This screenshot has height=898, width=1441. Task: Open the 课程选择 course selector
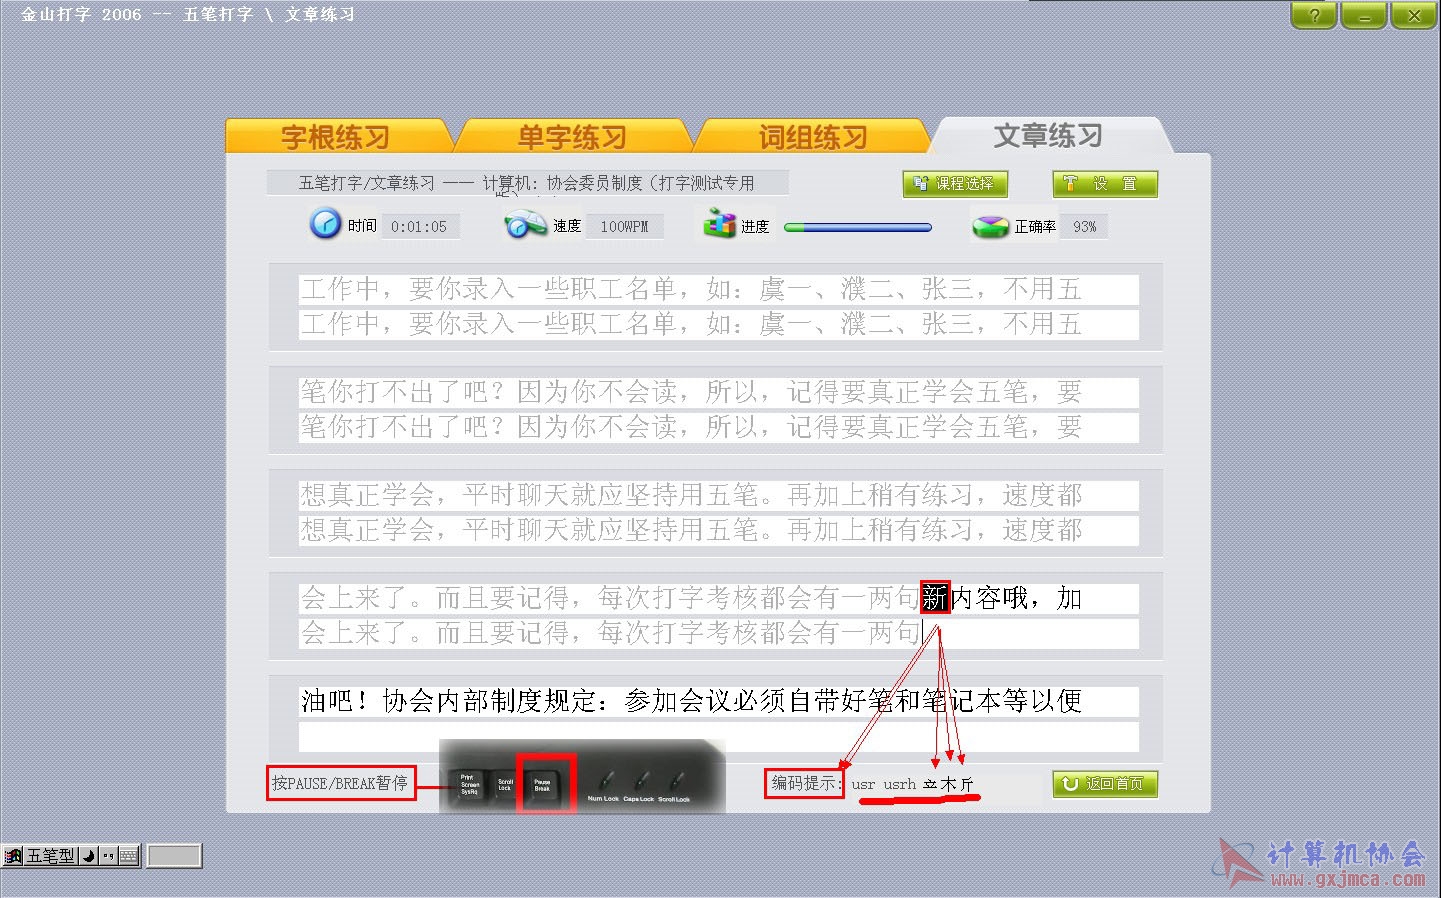(955, 184)
